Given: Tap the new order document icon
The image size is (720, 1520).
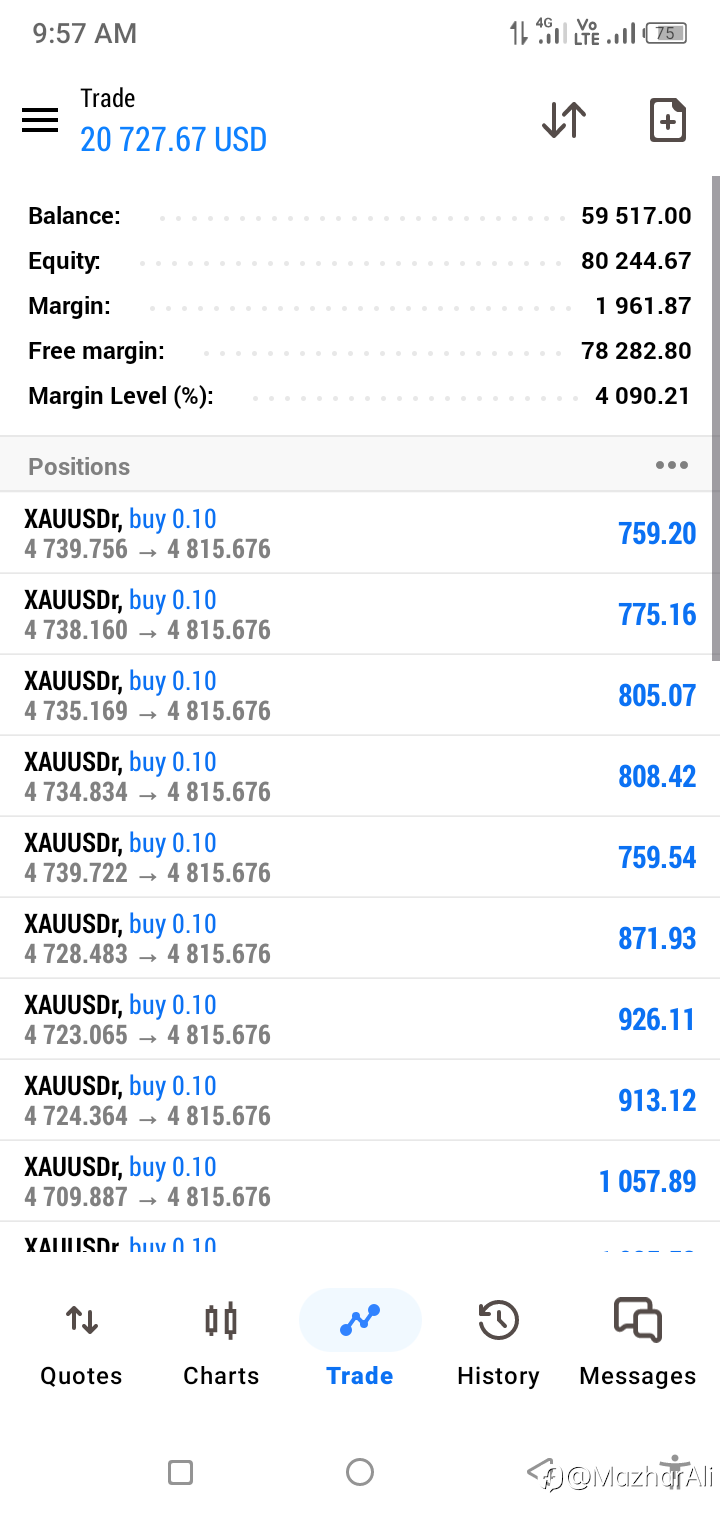Looking at the screenshot, I should 667,120.
